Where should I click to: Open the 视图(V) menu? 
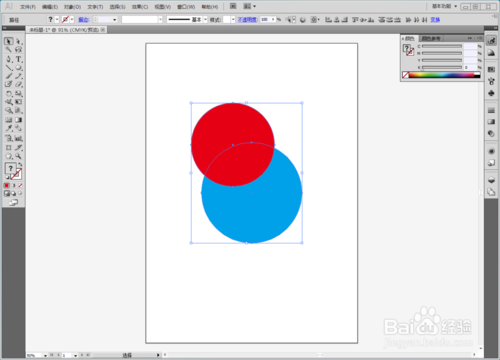tap(163, 7)
